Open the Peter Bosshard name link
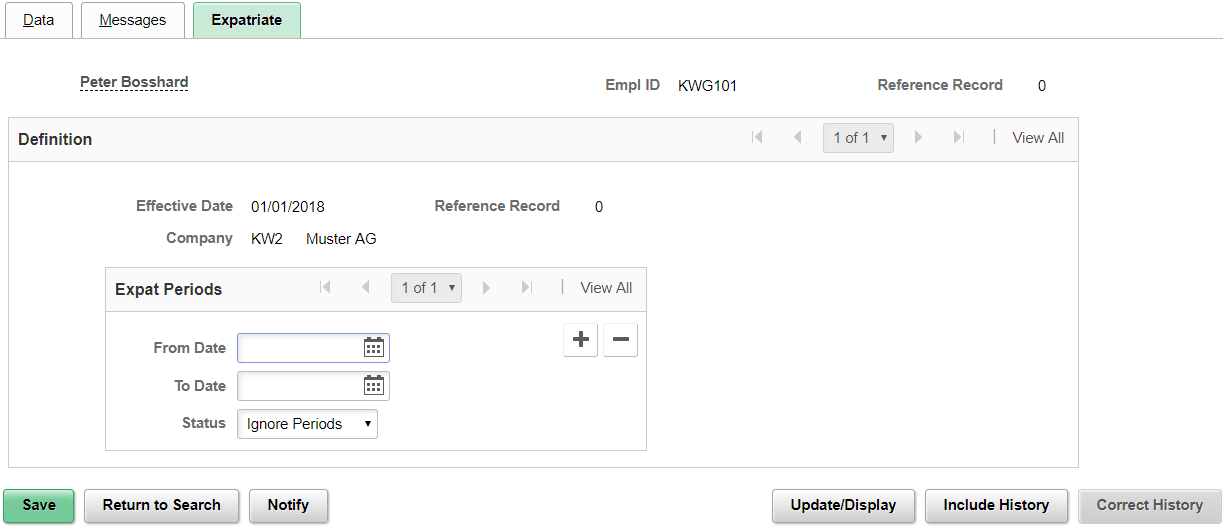Viewport: 1223px width, 527px height. [134, 82]
